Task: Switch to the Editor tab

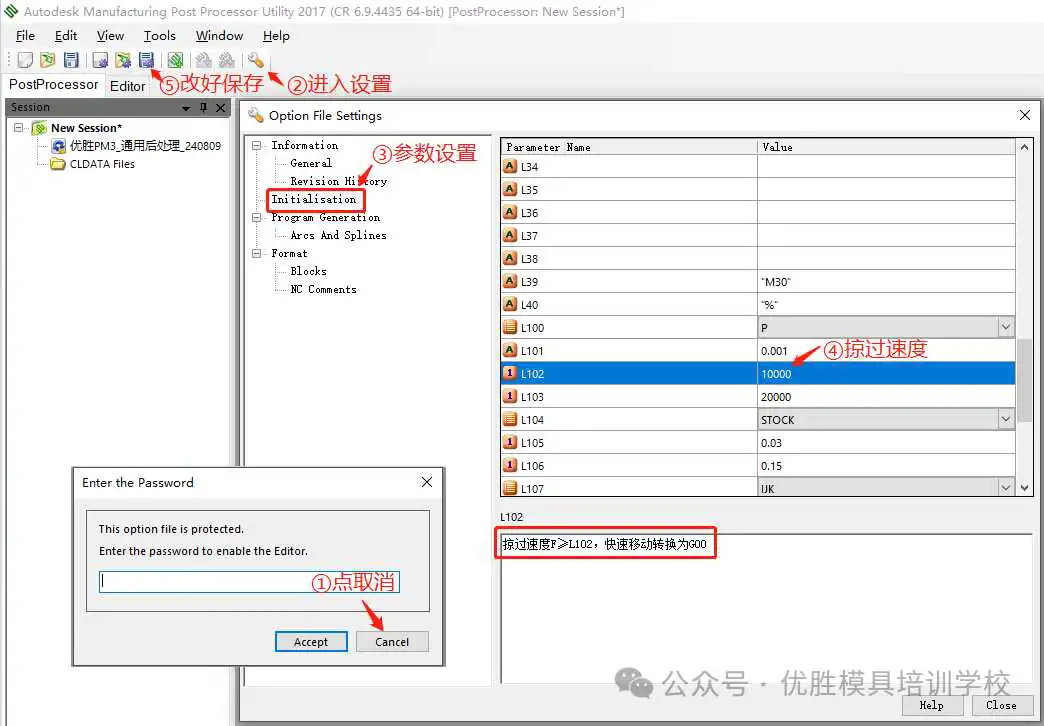Action: [127, 86]
